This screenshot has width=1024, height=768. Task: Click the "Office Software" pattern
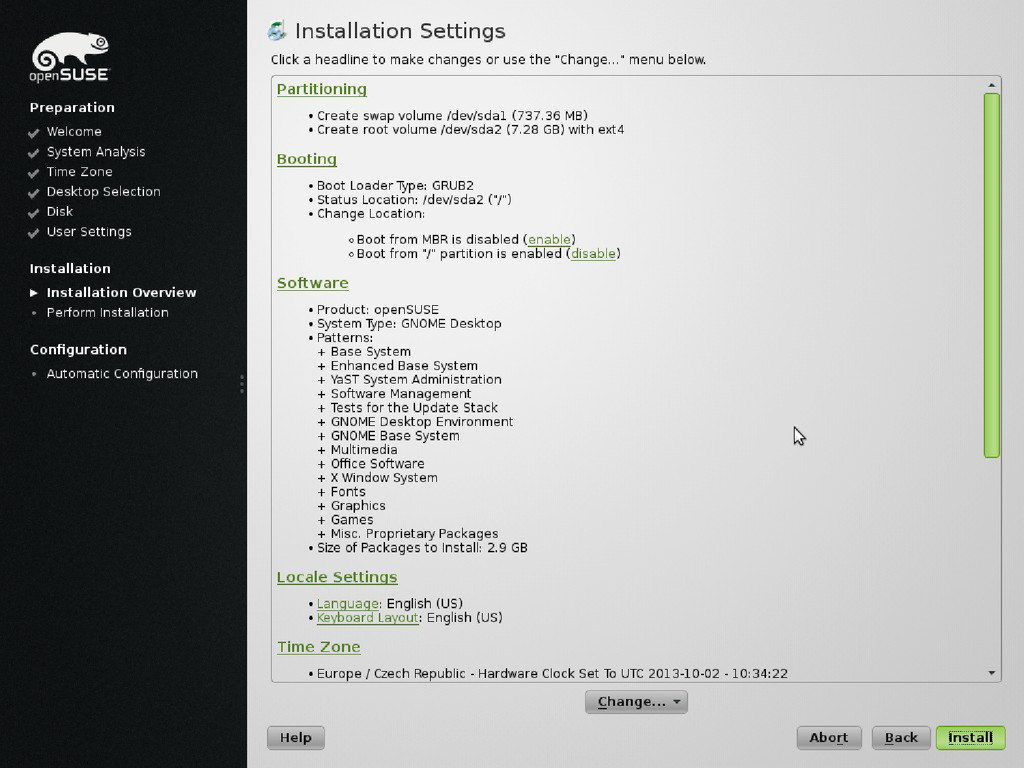pyautogui.click(x=377, y=464)
